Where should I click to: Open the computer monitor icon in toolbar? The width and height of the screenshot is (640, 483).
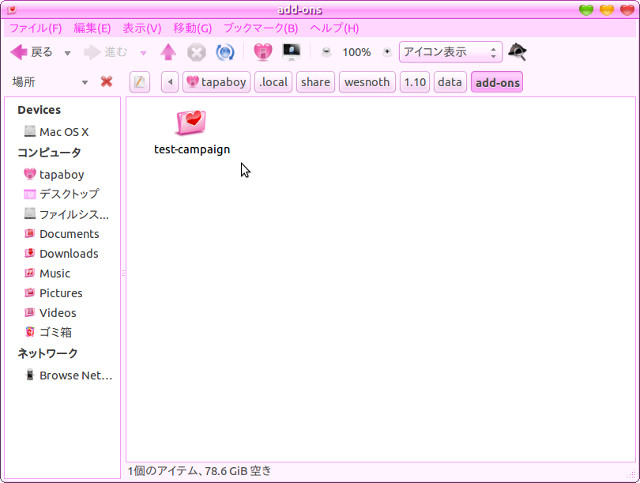[291, 52]
